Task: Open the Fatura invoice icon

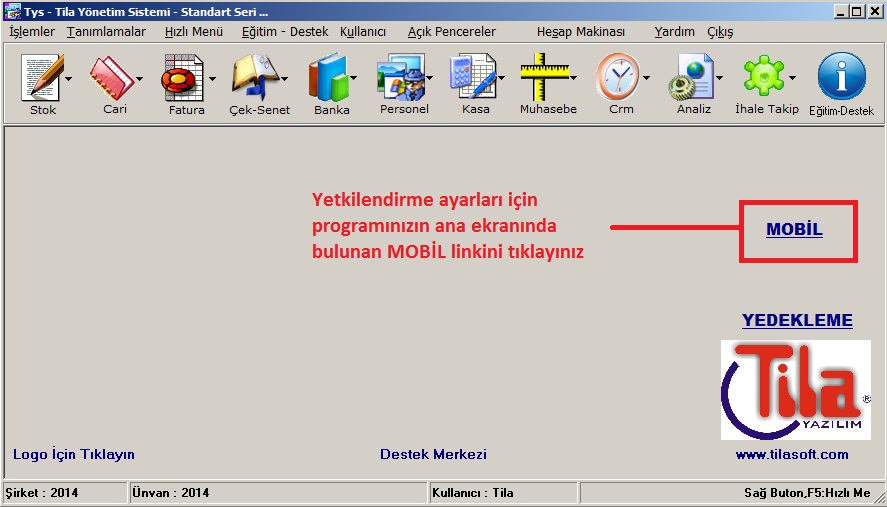Action: pyautogui.click(x=184, y=78)
